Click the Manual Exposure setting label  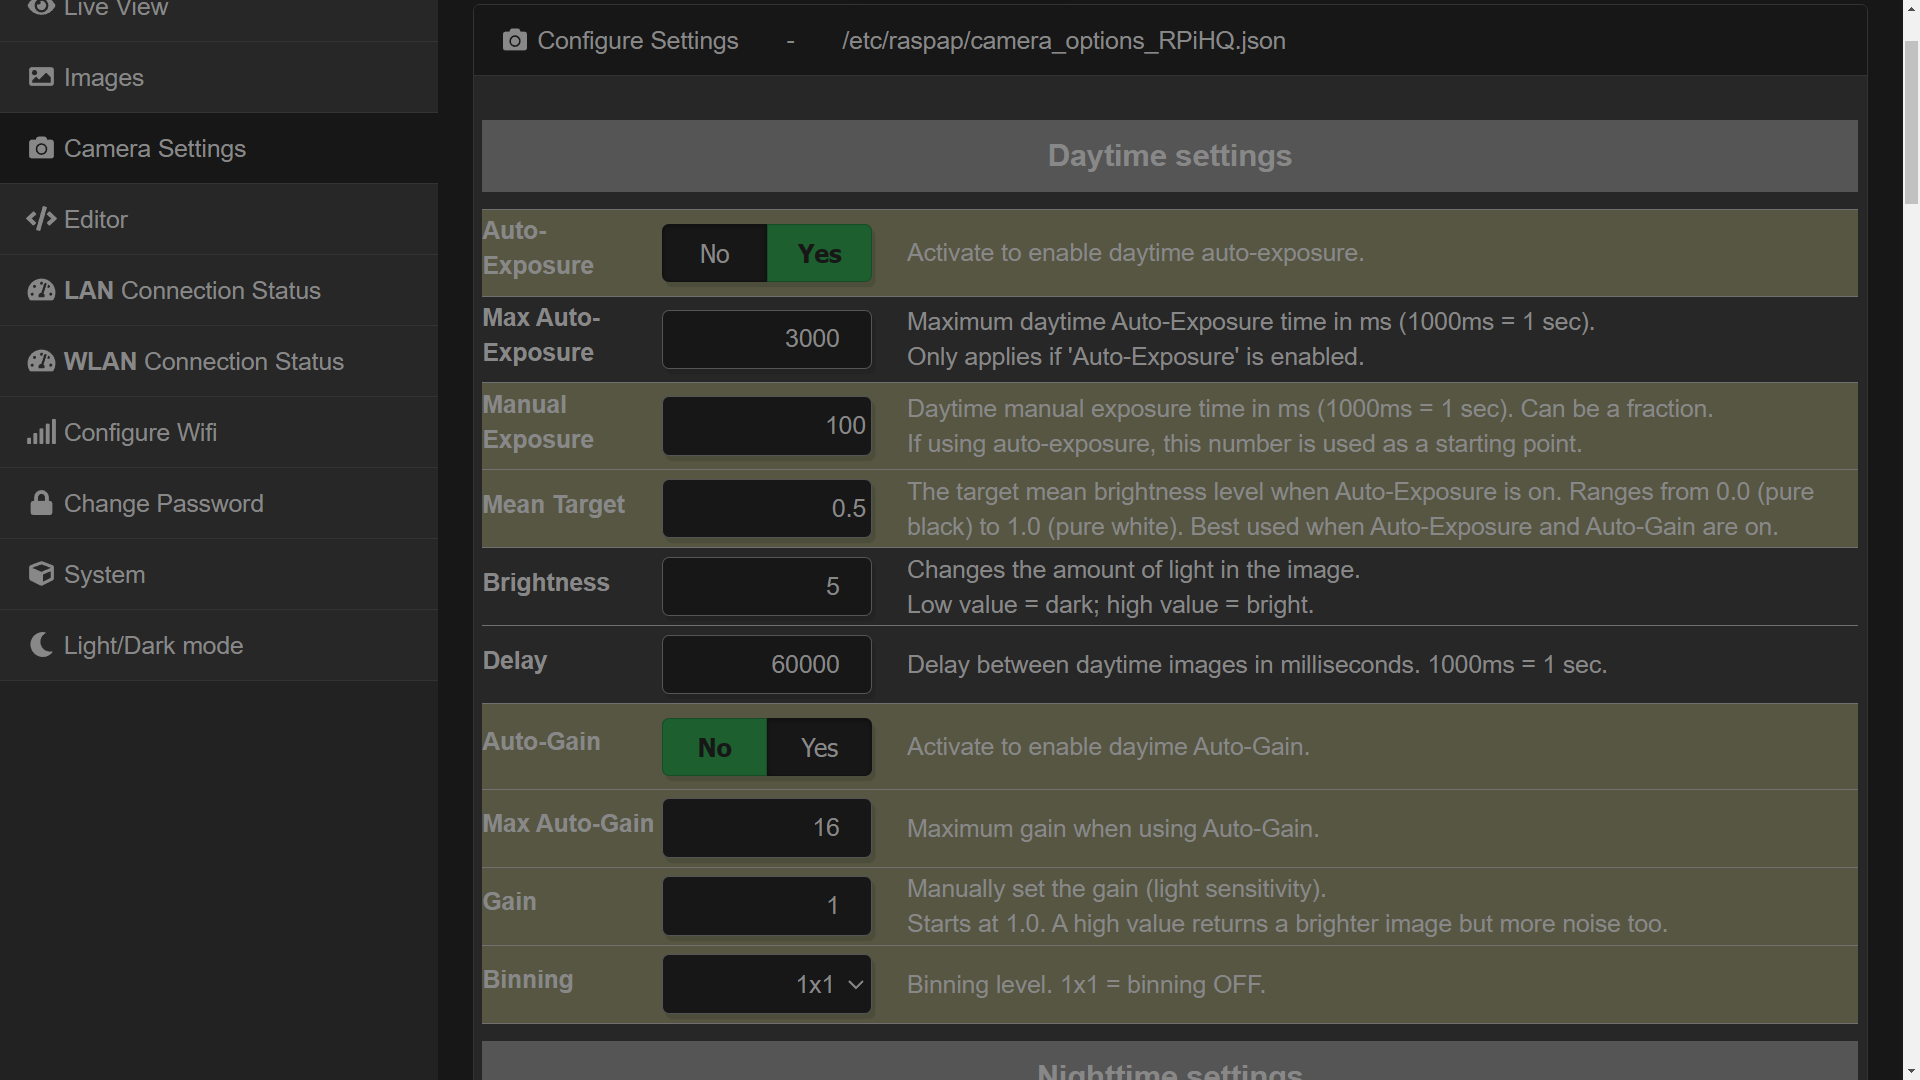point(538,422)
